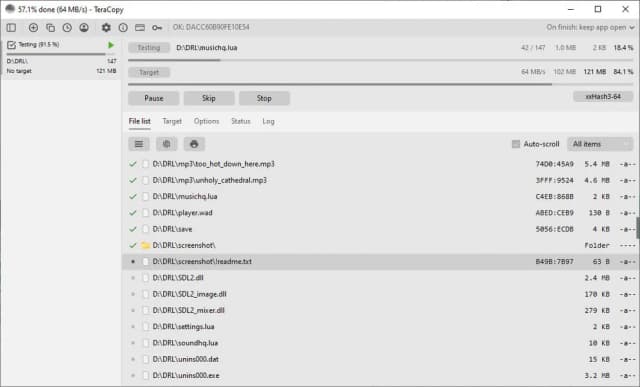Click the hash value ABED:CEB9

click(554, 213)
